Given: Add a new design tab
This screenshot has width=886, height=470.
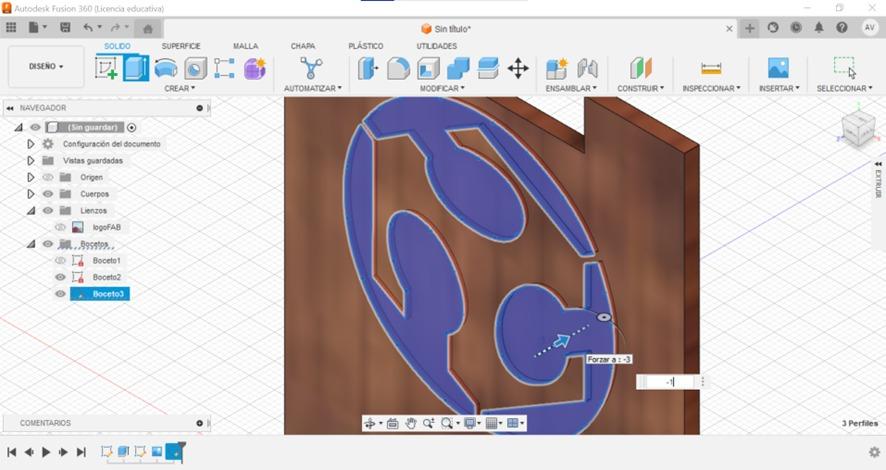Looking at the screenshot, I should coord(750,28).
